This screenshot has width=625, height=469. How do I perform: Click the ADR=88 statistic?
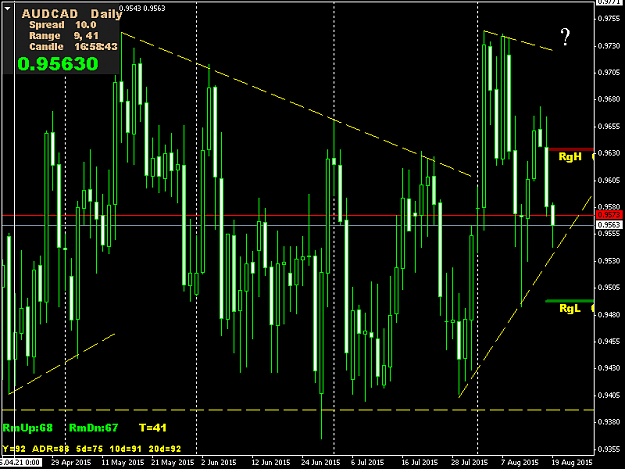click(x=51, y=449)
